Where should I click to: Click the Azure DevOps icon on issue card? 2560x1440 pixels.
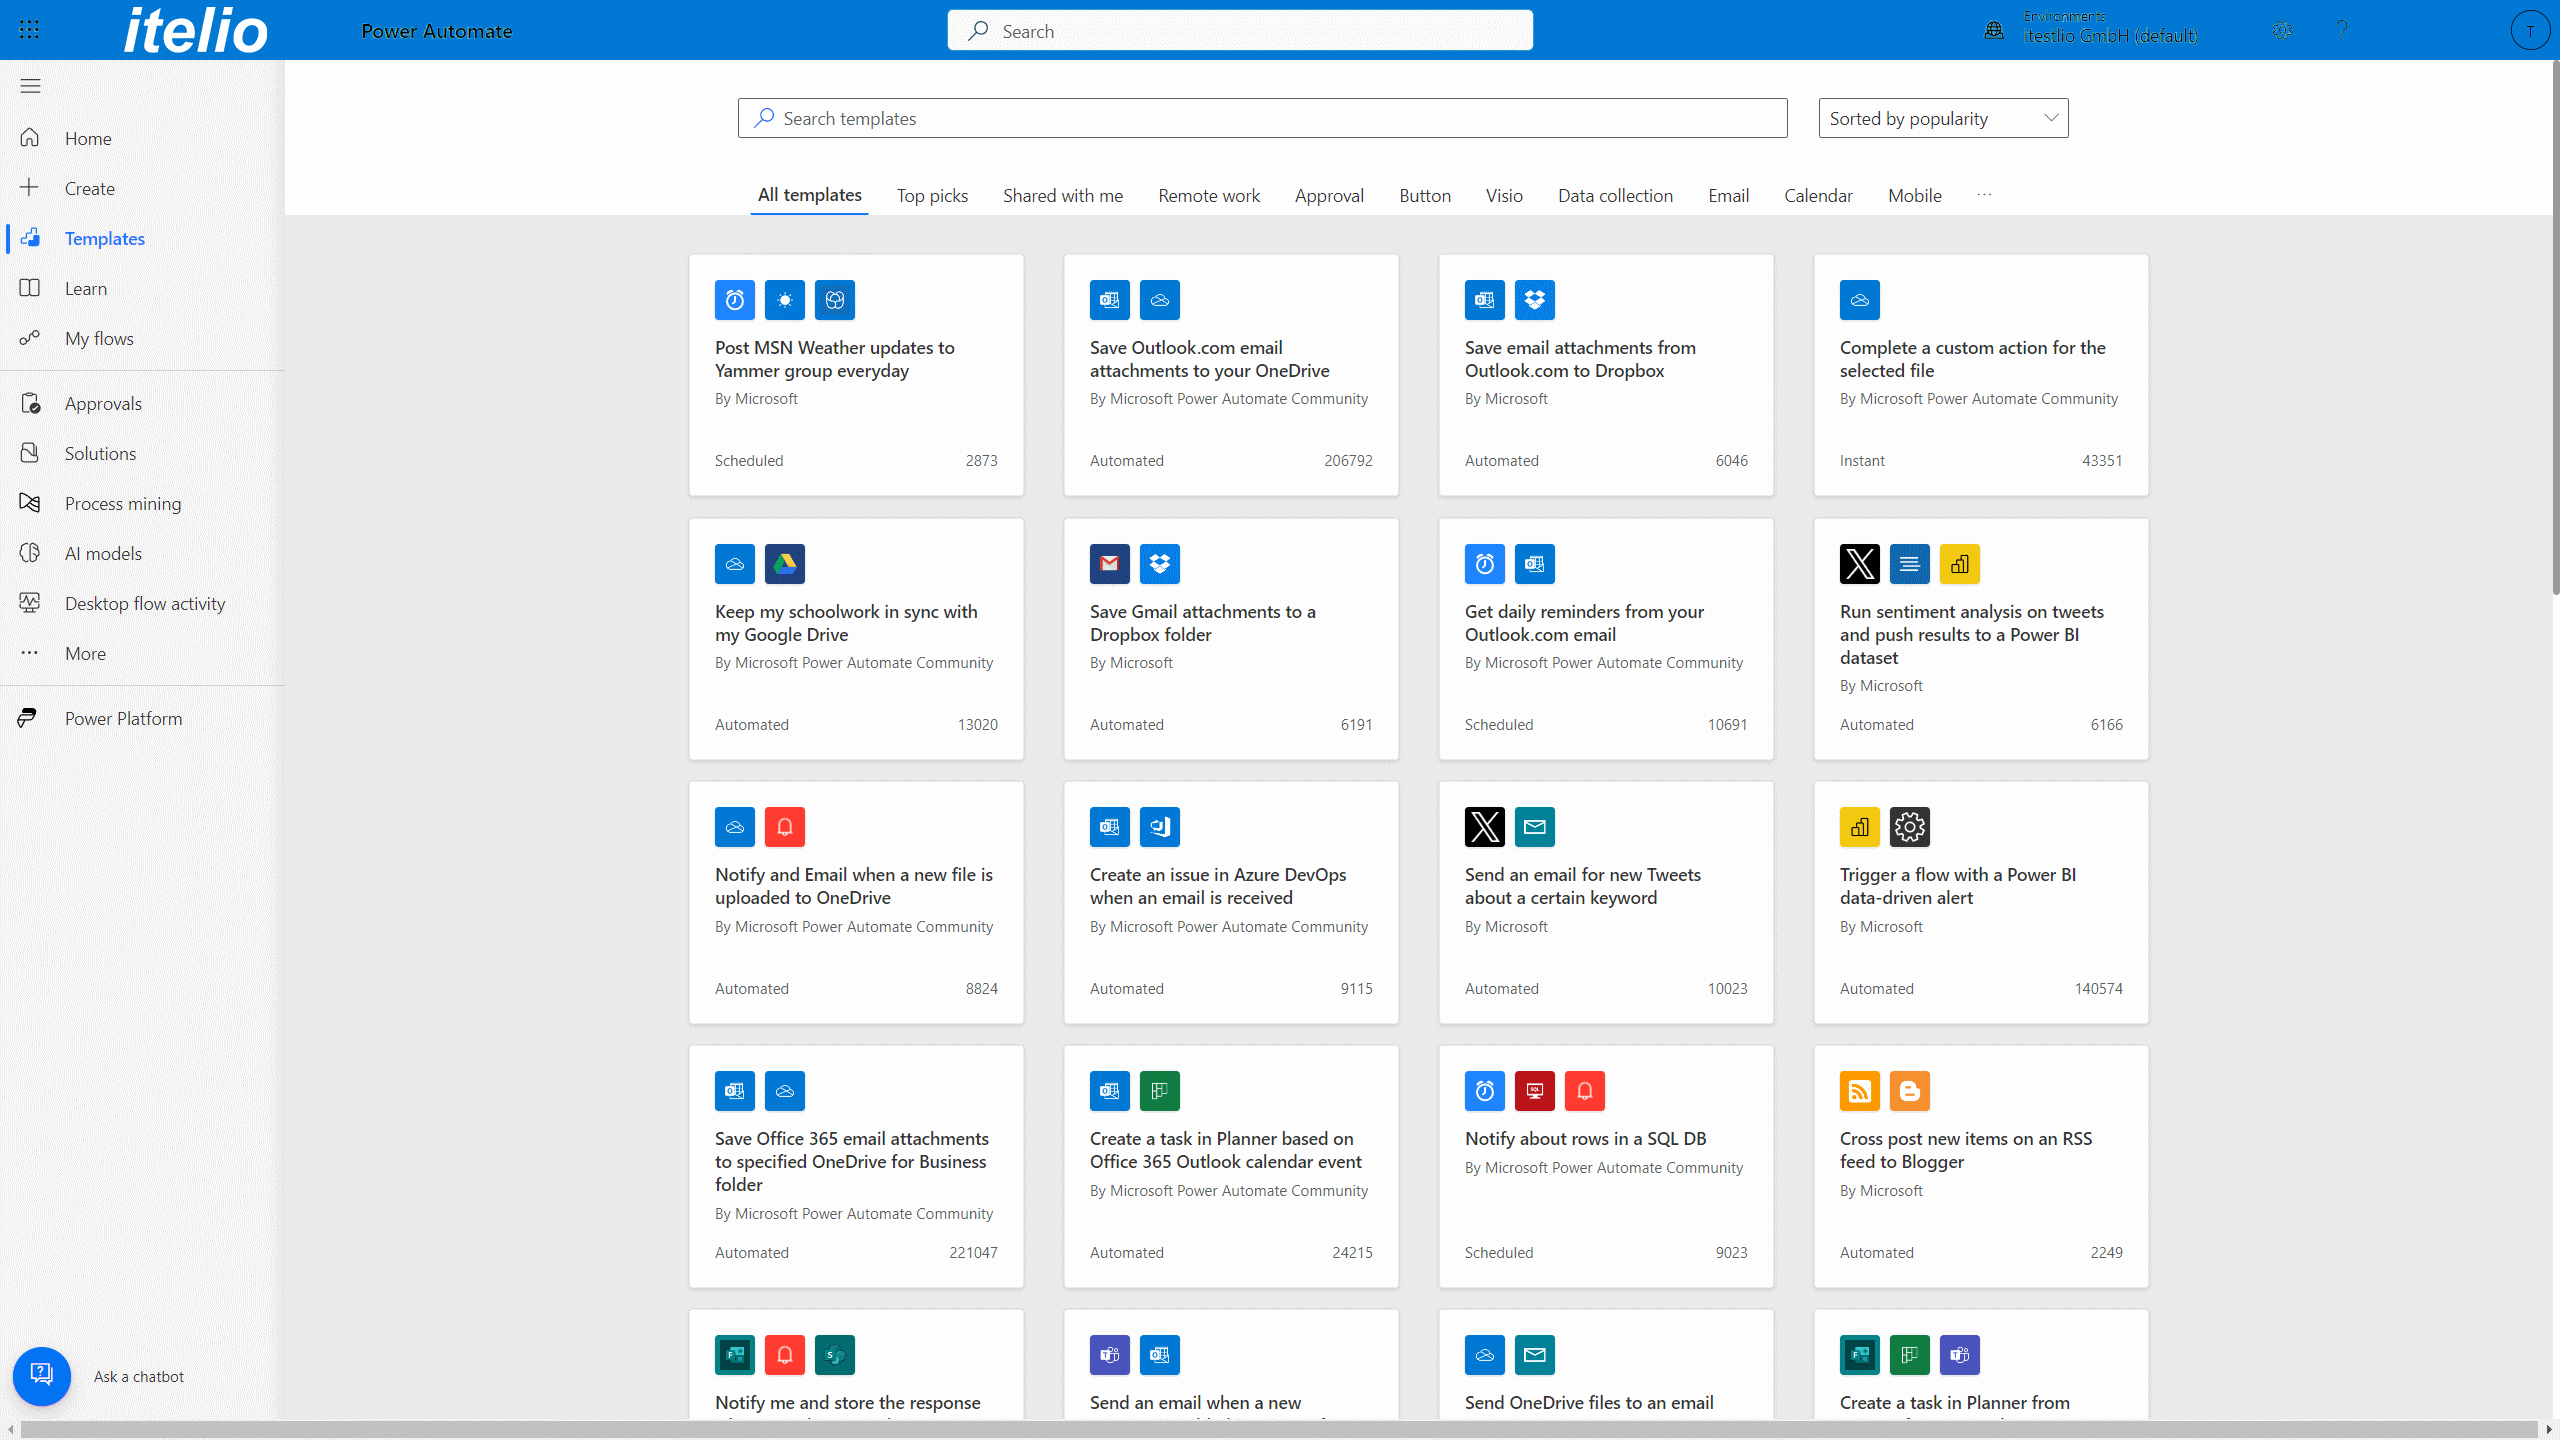tap(1160, 827)
